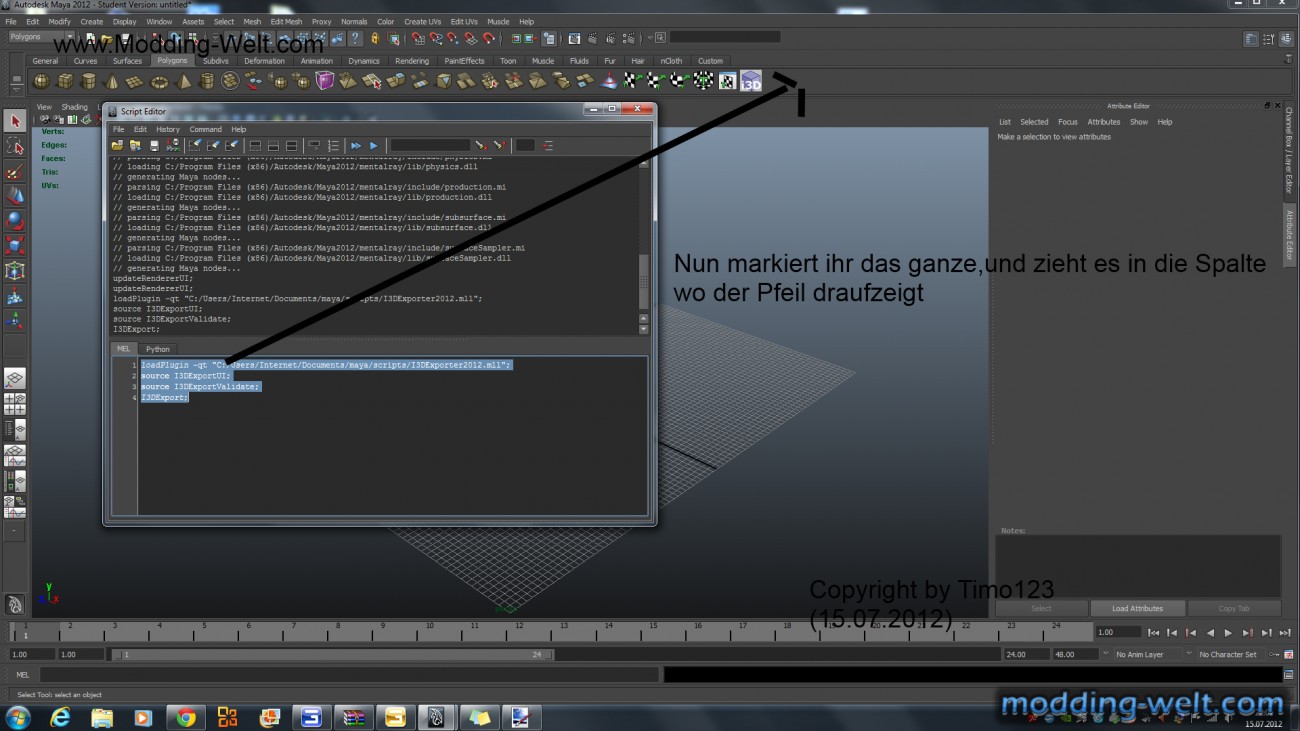The image size is (1300, 731).
Task: Select the Rendering shelf tab
Action: (411, 61)
